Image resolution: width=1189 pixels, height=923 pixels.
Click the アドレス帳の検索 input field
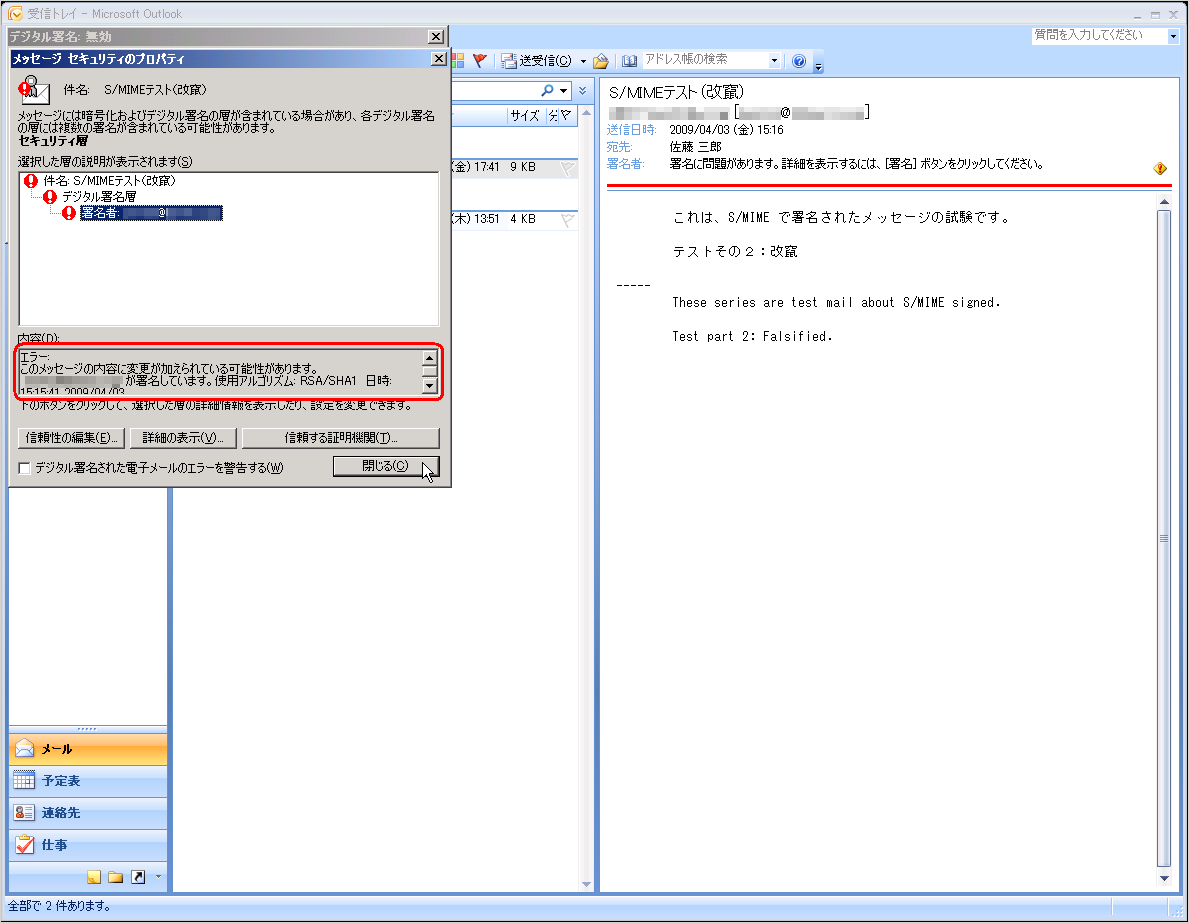[x=704, y=60]
